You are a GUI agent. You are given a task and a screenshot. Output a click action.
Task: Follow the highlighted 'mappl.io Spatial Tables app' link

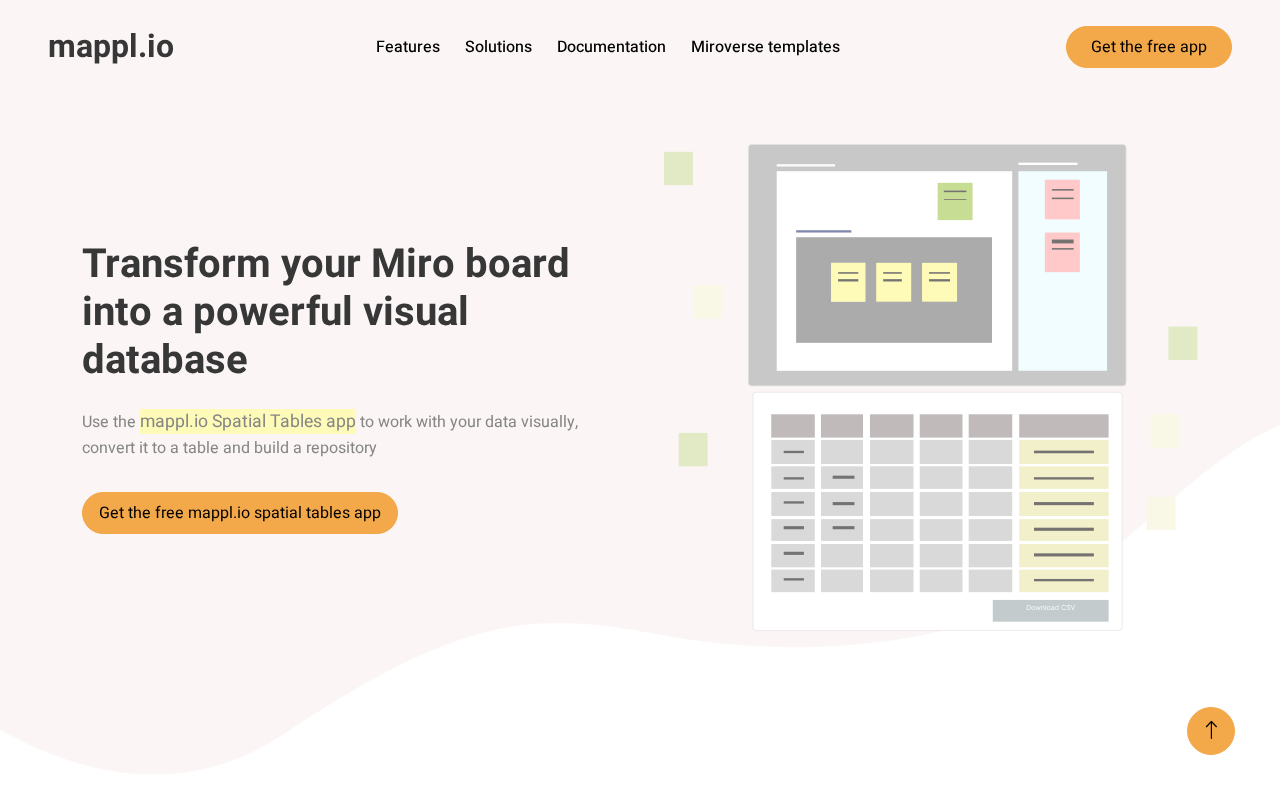click(248, 421)
